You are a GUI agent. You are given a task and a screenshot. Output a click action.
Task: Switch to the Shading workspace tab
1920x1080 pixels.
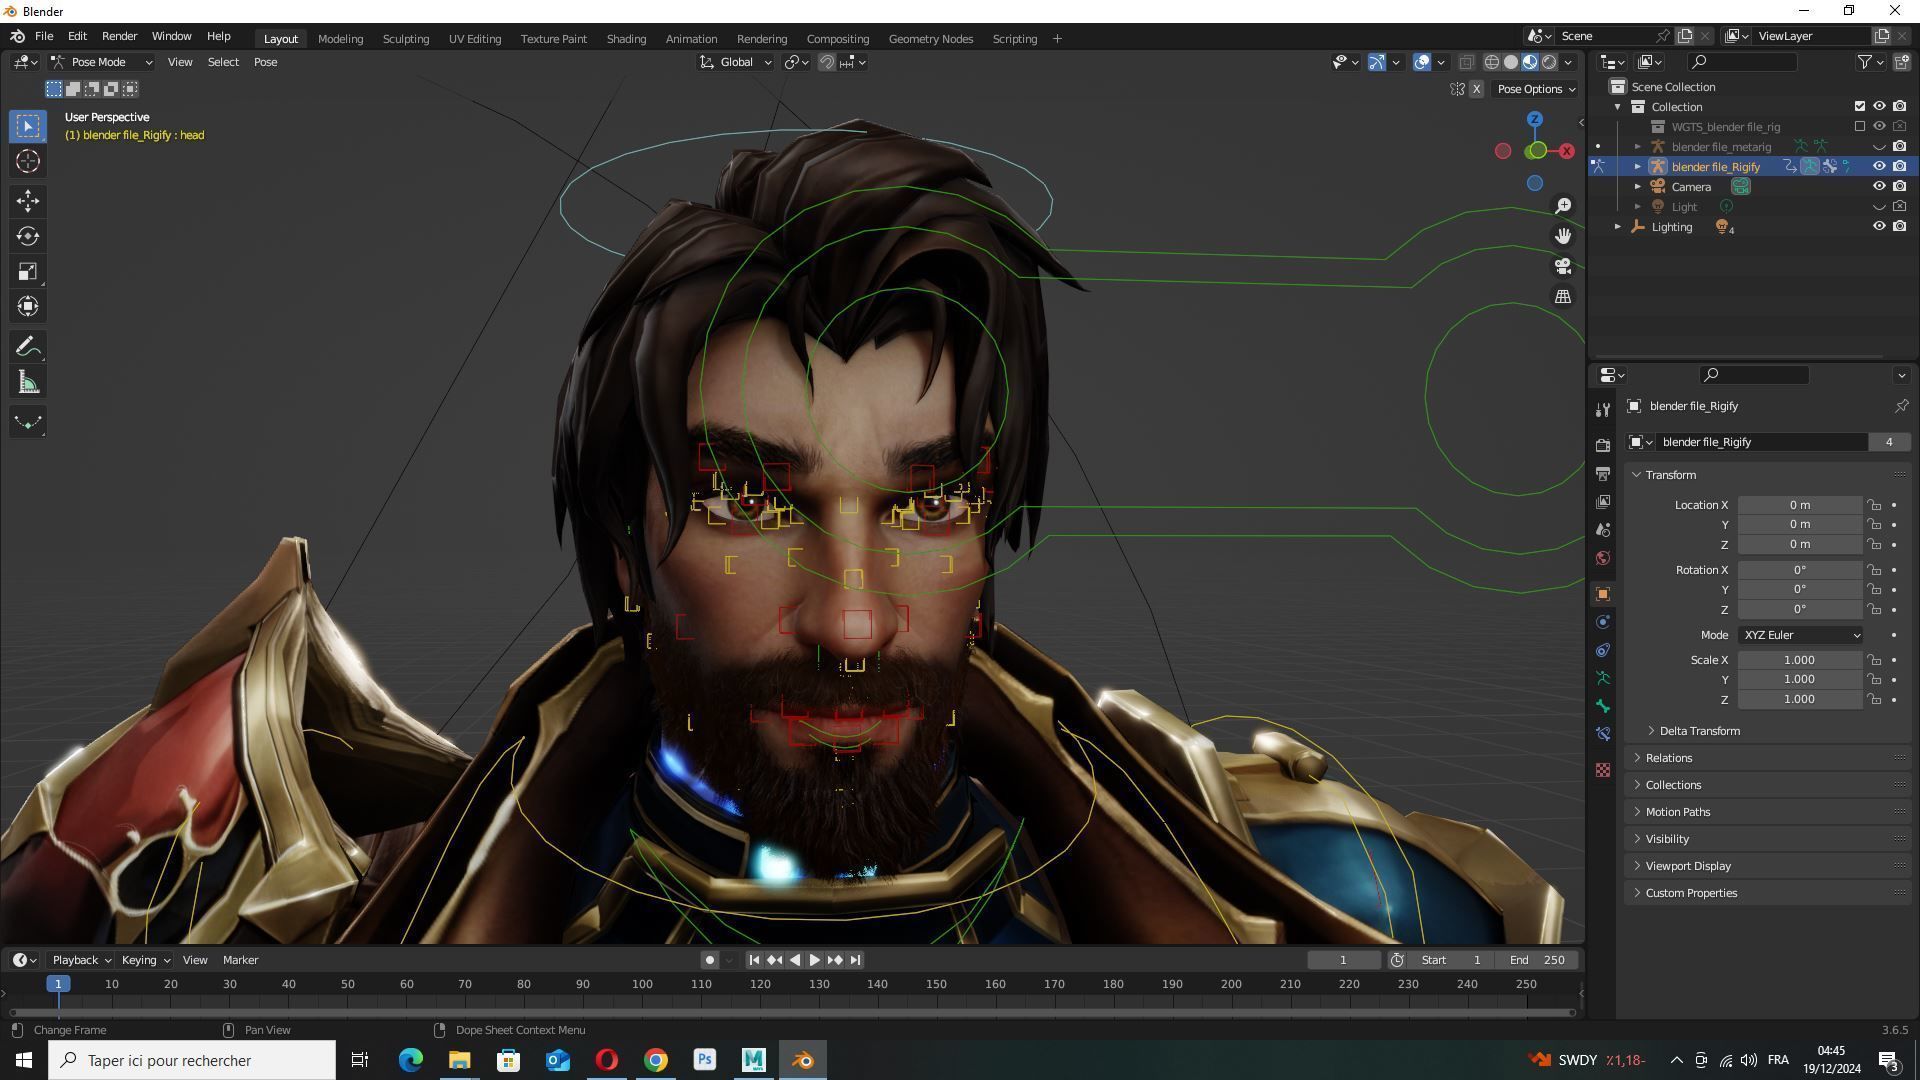click(x=626, y=39)
